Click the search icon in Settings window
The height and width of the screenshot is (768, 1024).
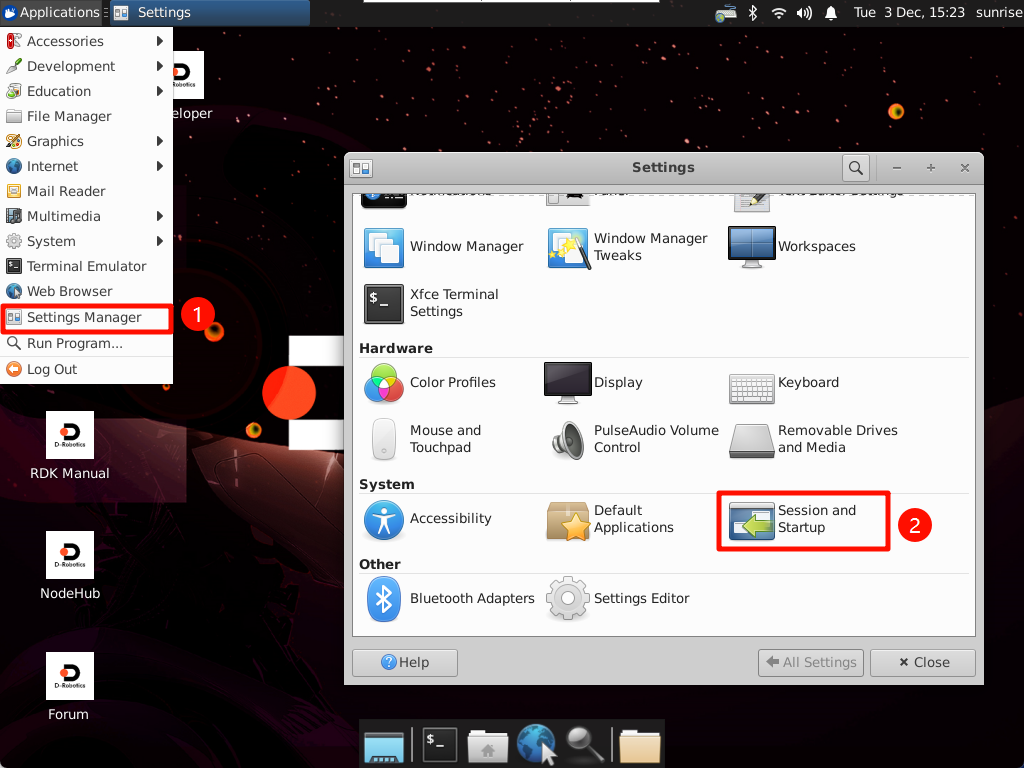pos(856,168)
